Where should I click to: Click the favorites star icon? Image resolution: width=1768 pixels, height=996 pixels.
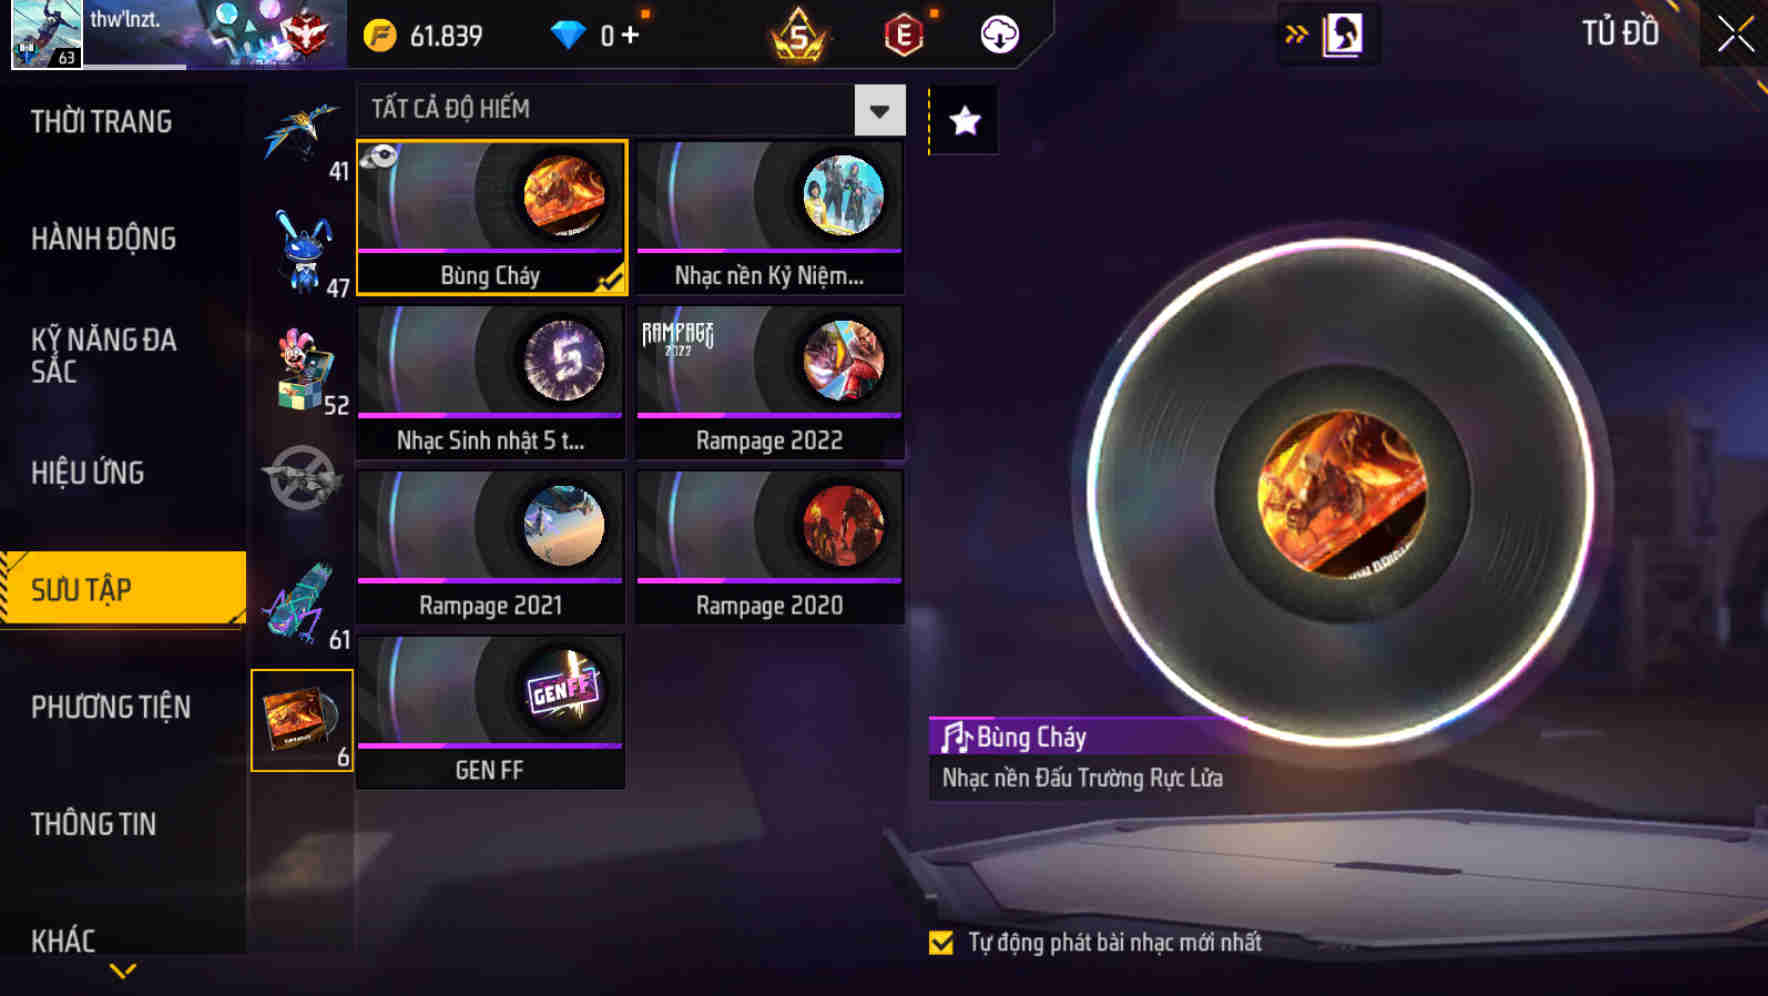point(964,121)
